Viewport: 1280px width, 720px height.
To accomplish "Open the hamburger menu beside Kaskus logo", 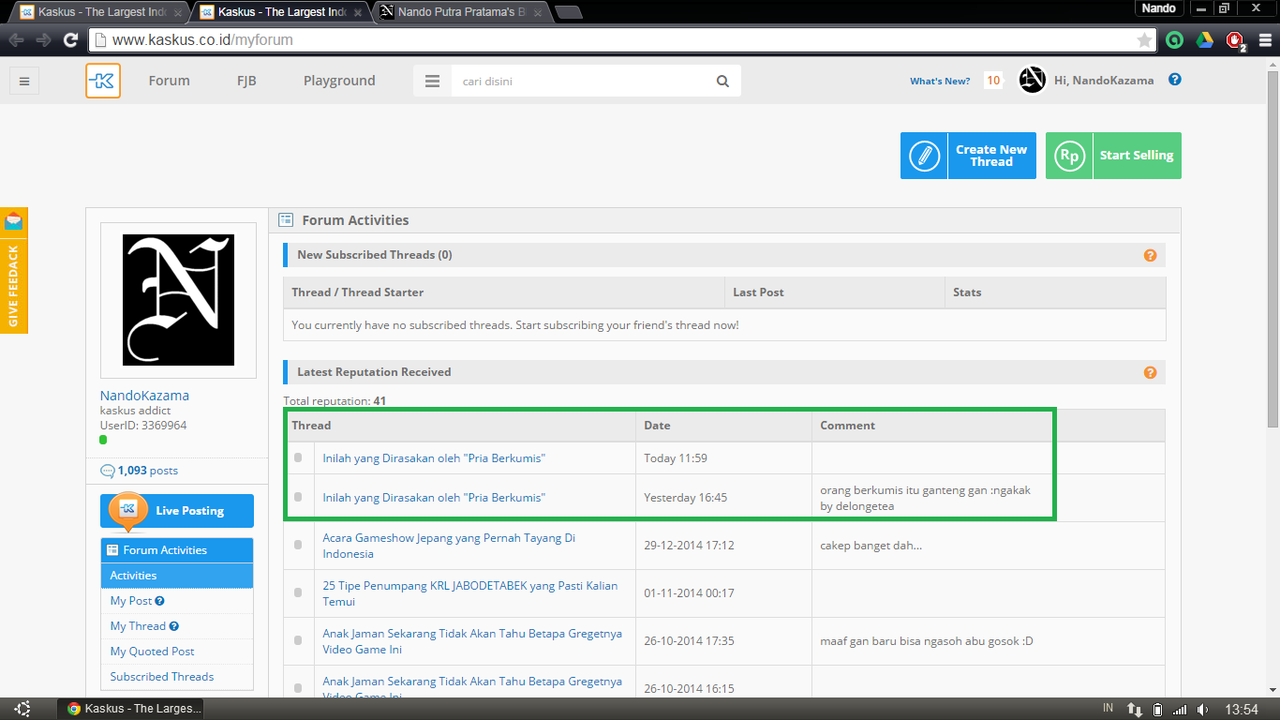I will click(25, 81).
